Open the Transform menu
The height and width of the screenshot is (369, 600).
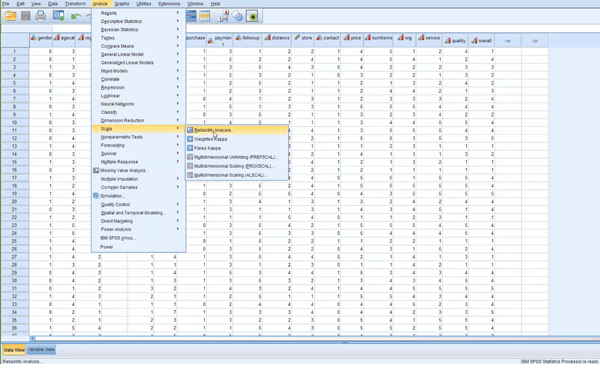point(75,4)
